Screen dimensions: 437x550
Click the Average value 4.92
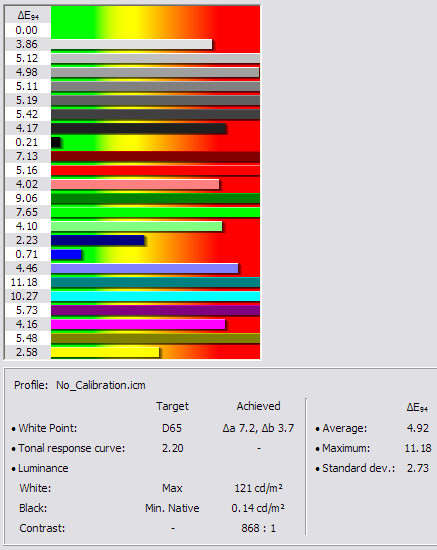[418, 428]
